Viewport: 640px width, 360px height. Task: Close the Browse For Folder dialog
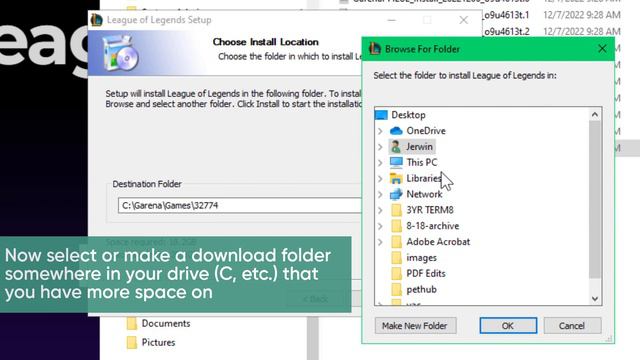tap(602, 49)
